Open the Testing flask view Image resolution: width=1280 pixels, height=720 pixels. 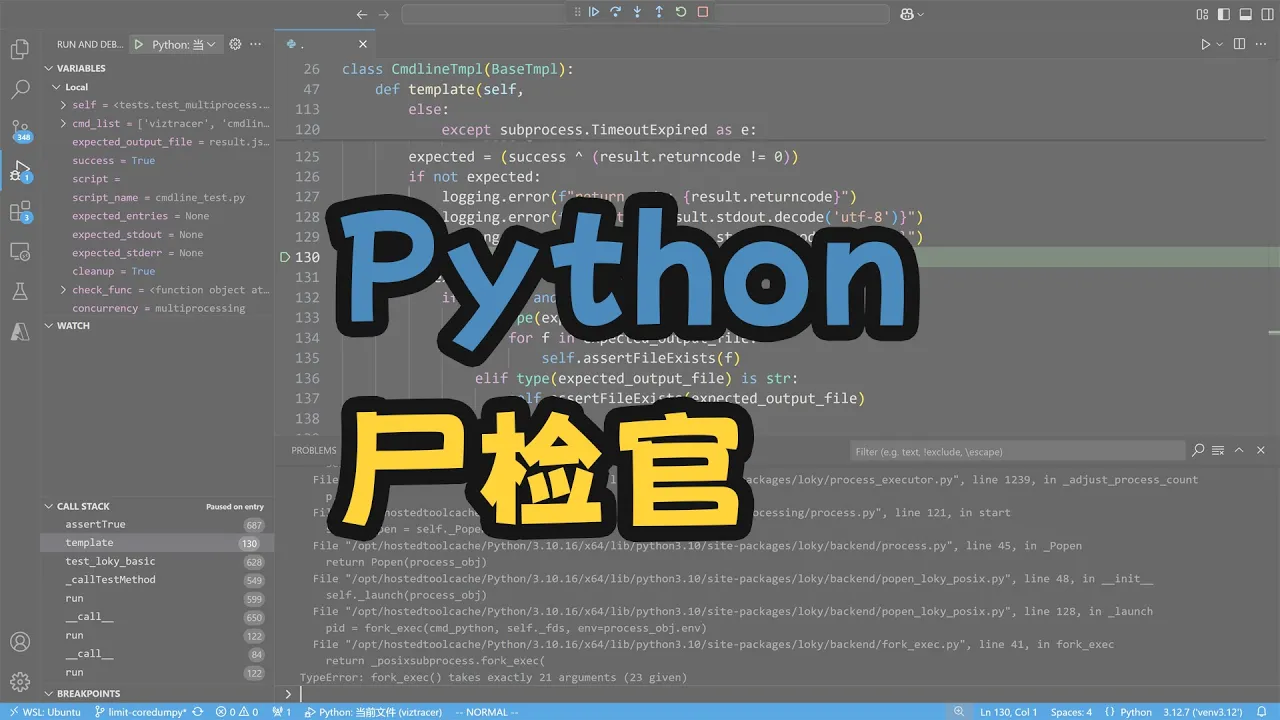pyautogui.click(x=19, y=292)
